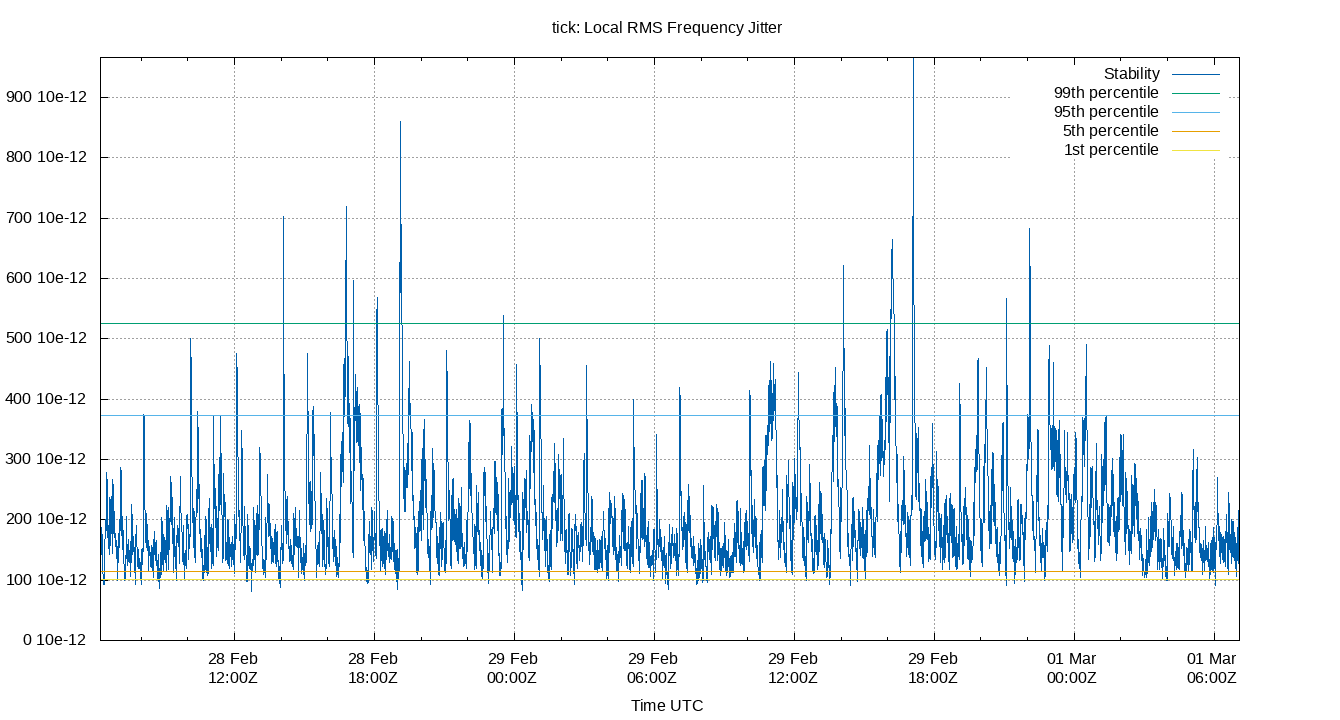Click the '29 Feb 18:00Z' x-axis label
1340x720 pixels.
click(x=933, y=668)
